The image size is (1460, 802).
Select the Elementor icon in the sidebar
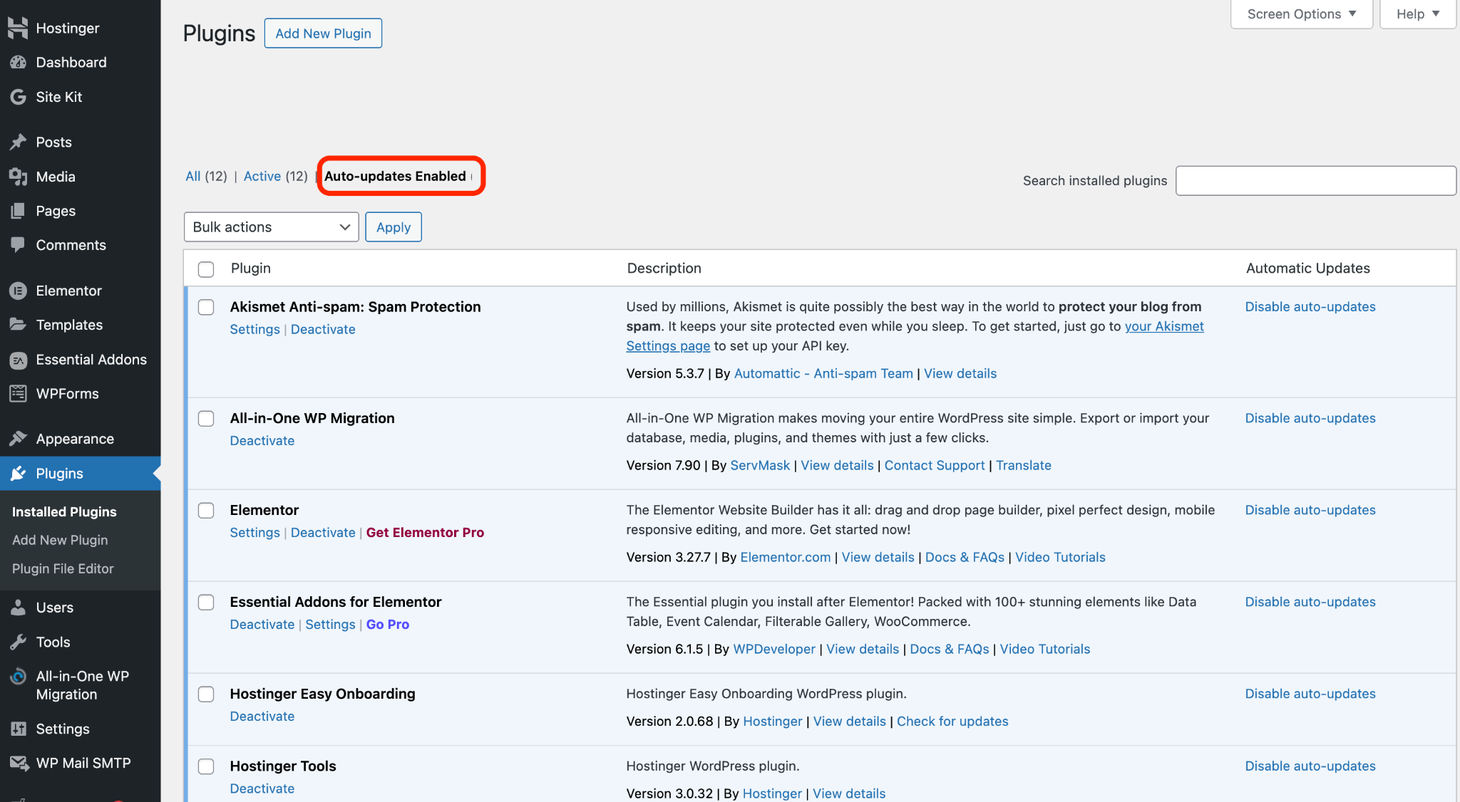20,290
